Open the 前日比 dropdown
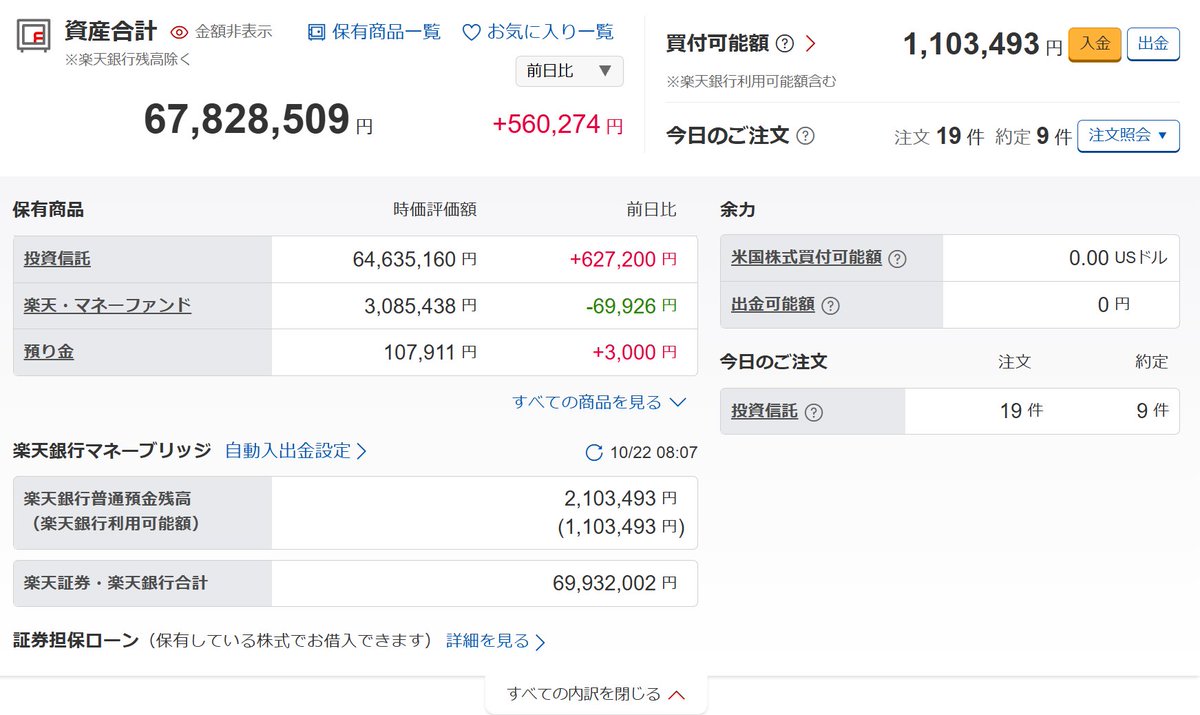Screen dimensions: 1200x715 tap(569, 71)
